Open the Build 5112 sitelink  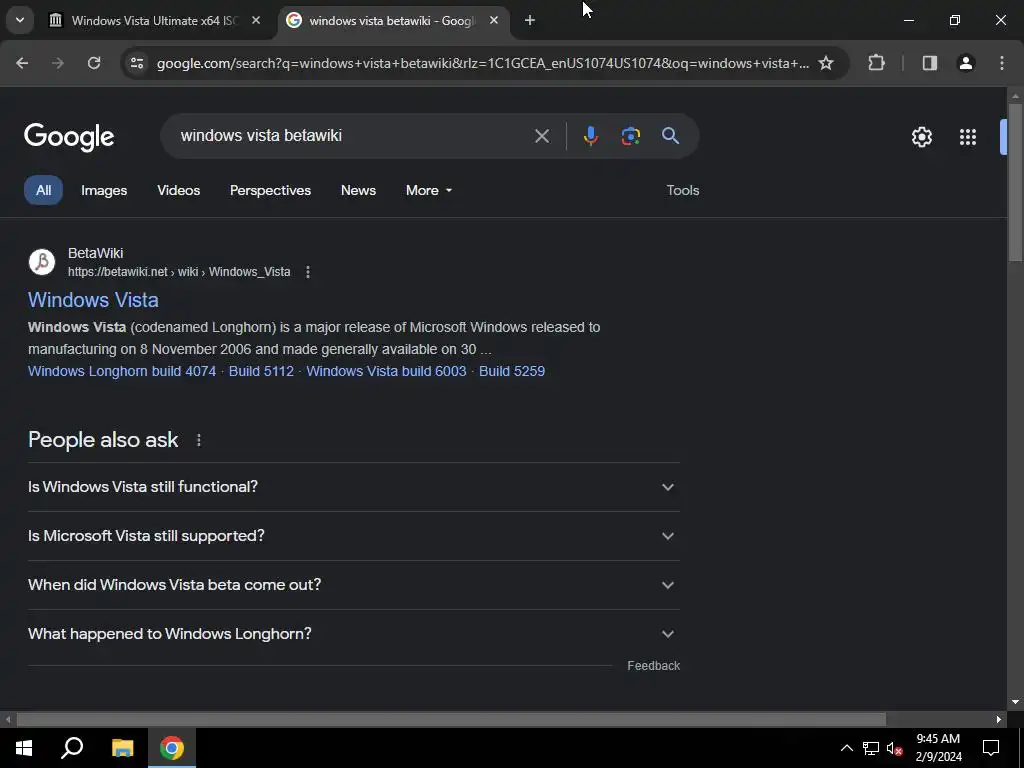click(x=261, y=371)
